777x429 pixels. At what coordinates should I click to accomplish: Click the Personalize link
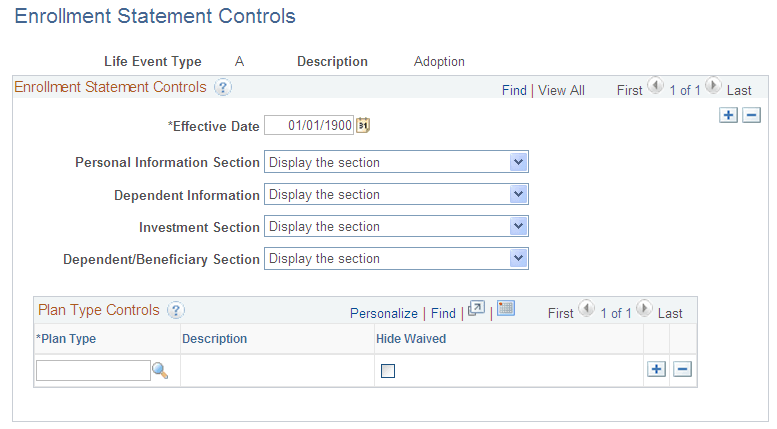384,313
